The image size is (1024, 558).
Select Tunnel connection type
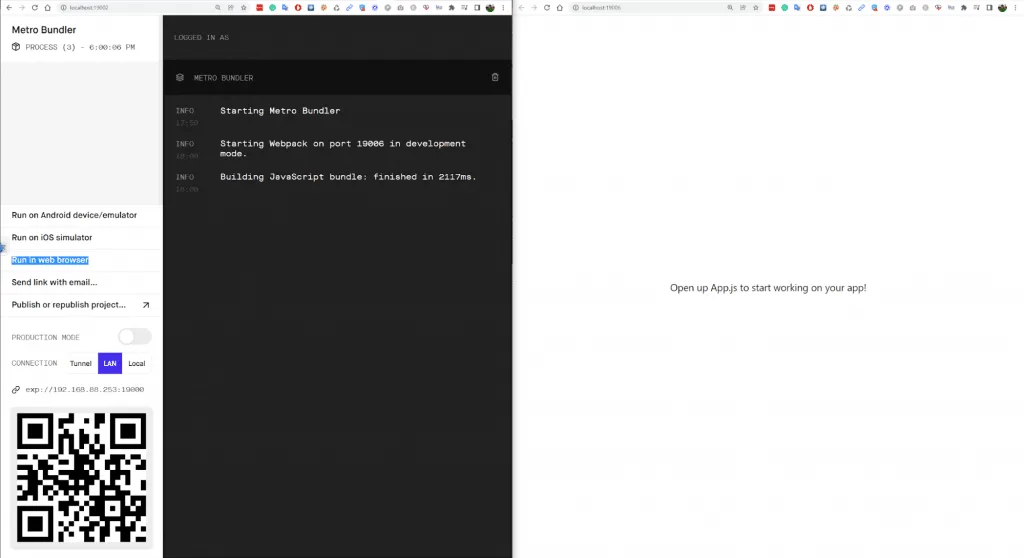click(81, 363)
